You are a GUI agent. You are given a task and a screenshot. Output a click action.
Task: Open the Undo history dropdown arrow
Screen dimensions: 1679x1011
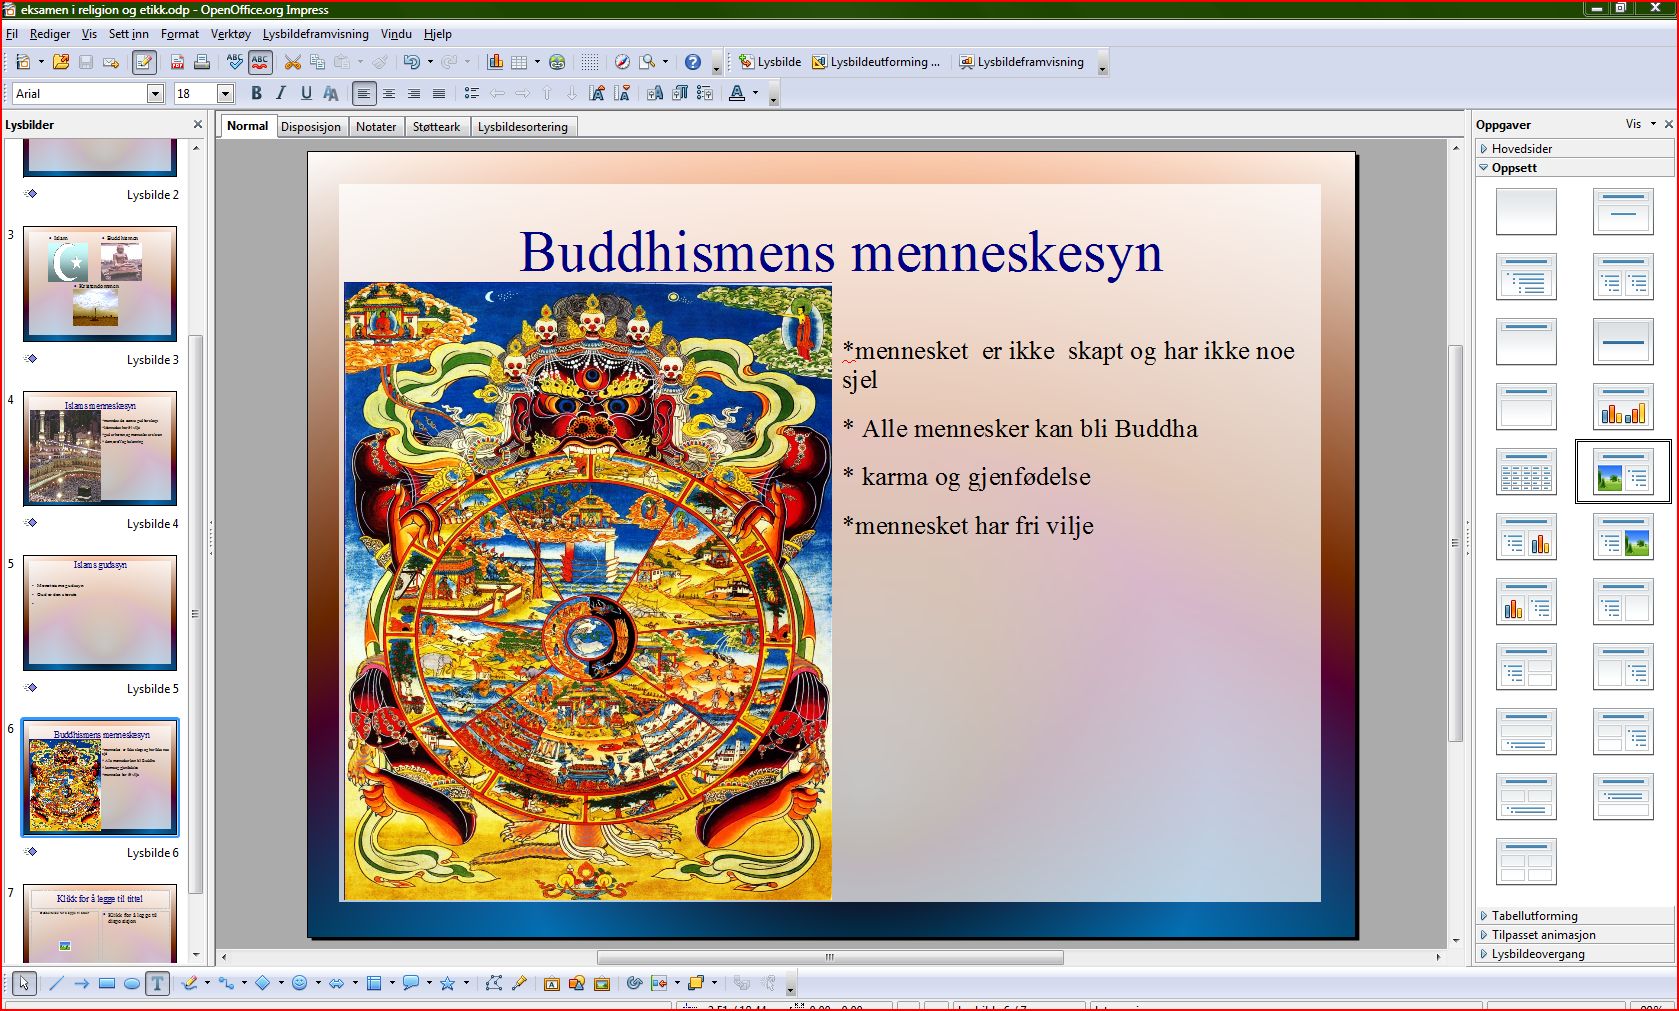click(430, 62)
